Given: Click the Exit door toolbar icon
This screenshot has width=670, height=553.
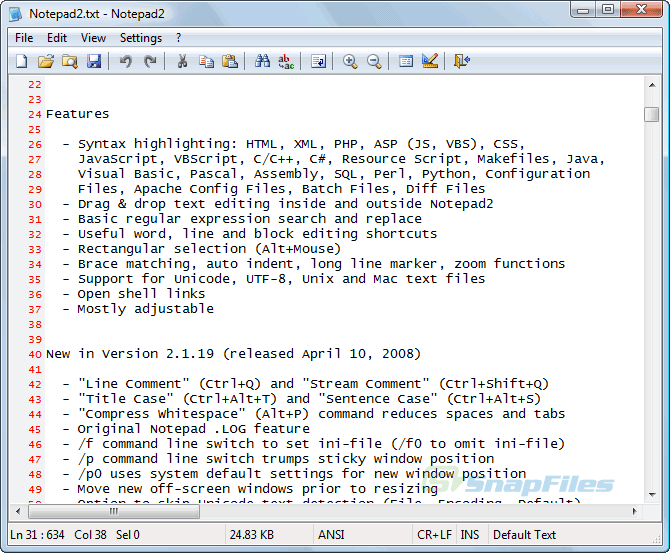Looking at the screenshot, I should point(461,61).
